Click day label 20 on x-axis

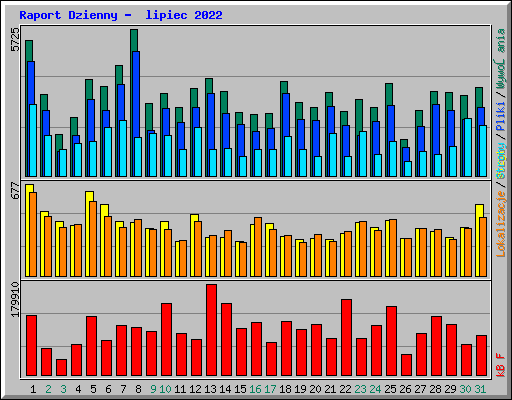[x=315, y=389]
